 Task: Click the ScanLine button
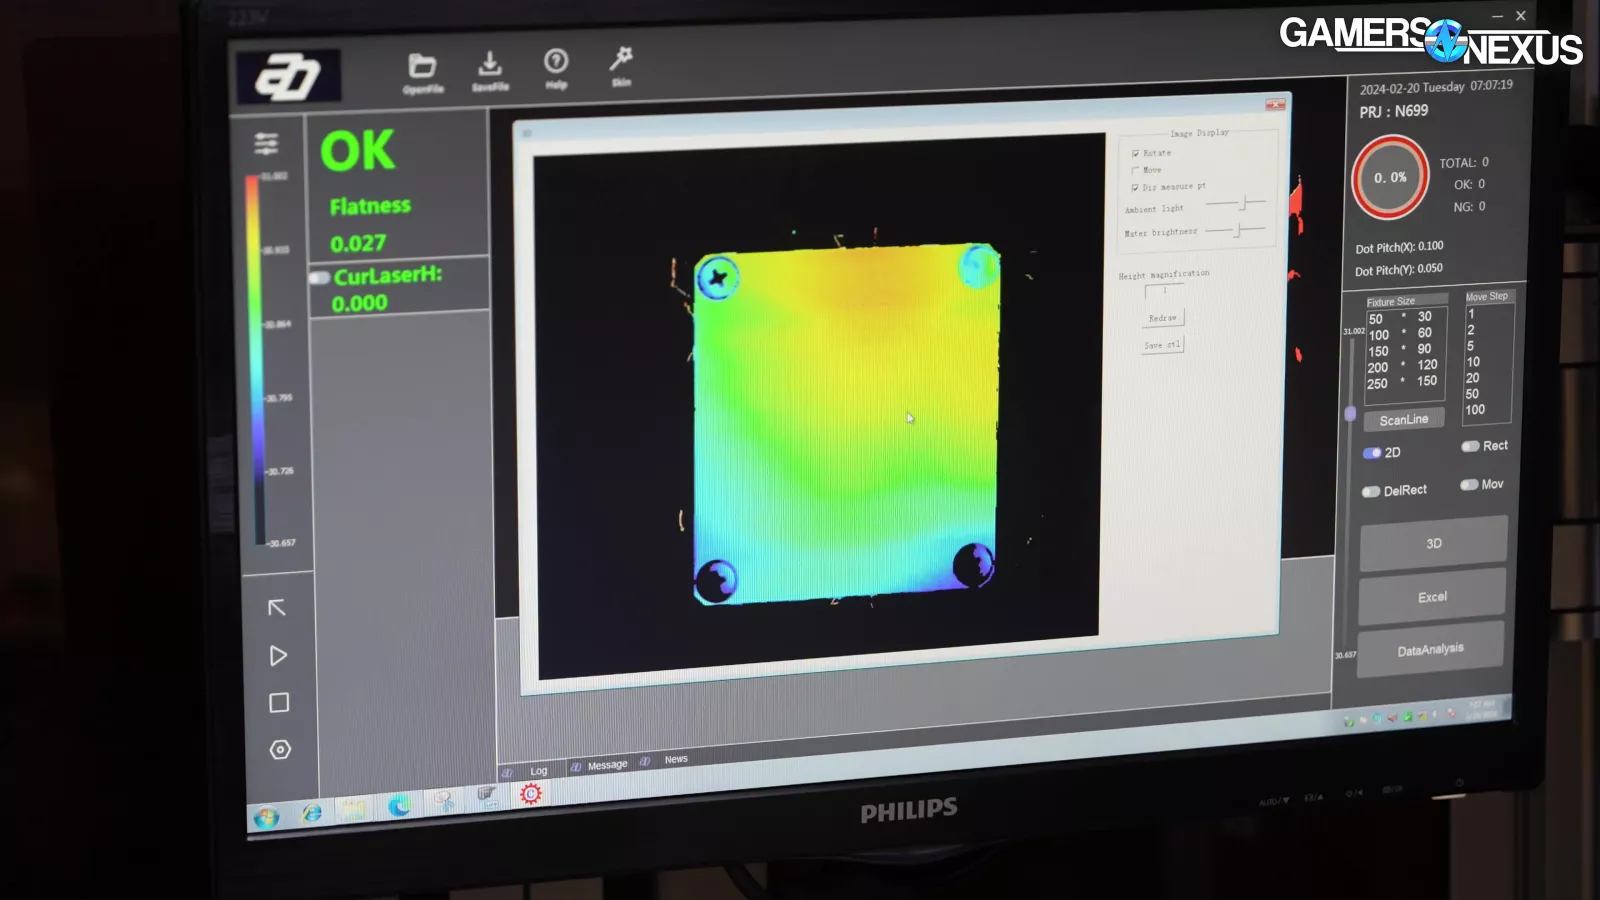coord(1403,420)
